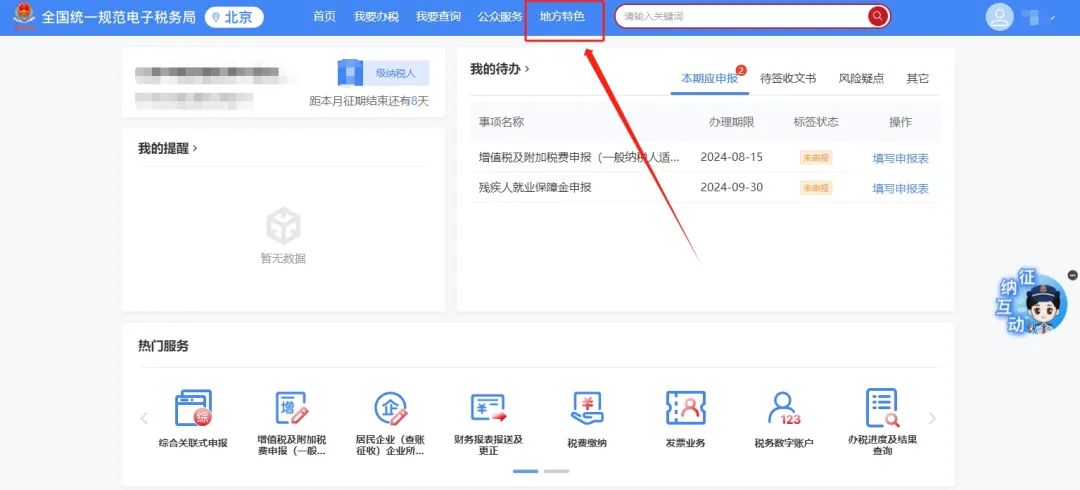Open 税费缴纳 payment icon
The image size is (1080, 490).
pyautogui.click(x=587, y=410)
